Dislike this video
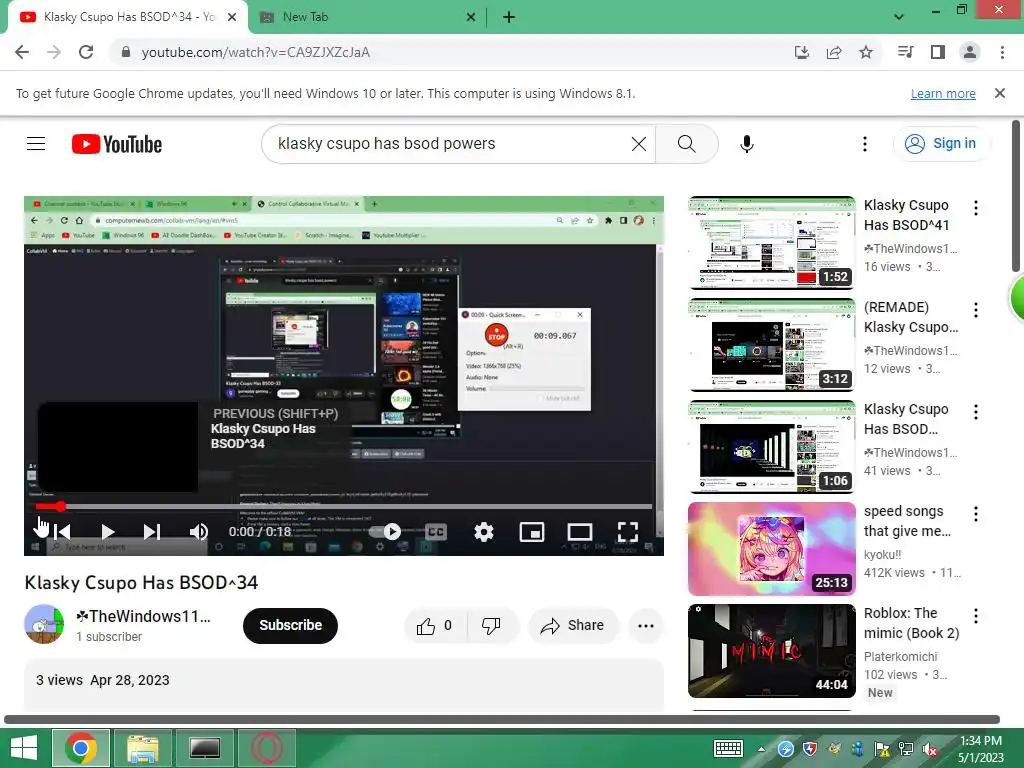This screenshot has height=768, width=1024. click(491, 626)
